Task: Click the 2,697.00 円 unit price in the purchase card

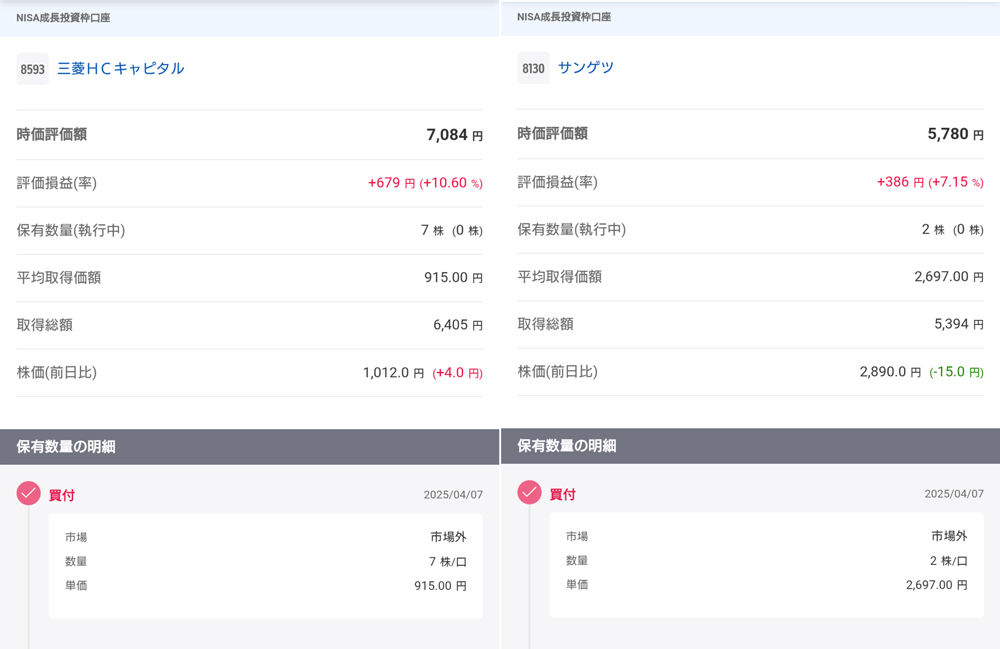Action: click(936, 585)
